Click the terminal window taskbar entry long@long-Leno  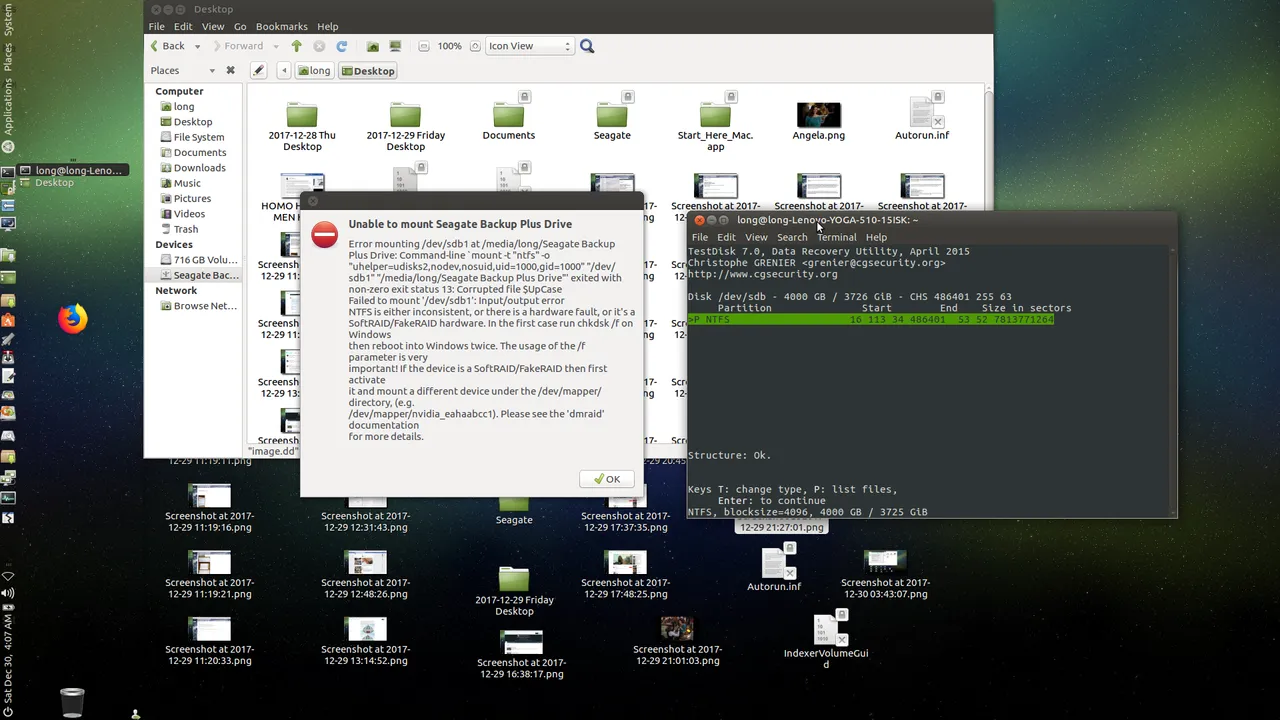click(72, 170)
